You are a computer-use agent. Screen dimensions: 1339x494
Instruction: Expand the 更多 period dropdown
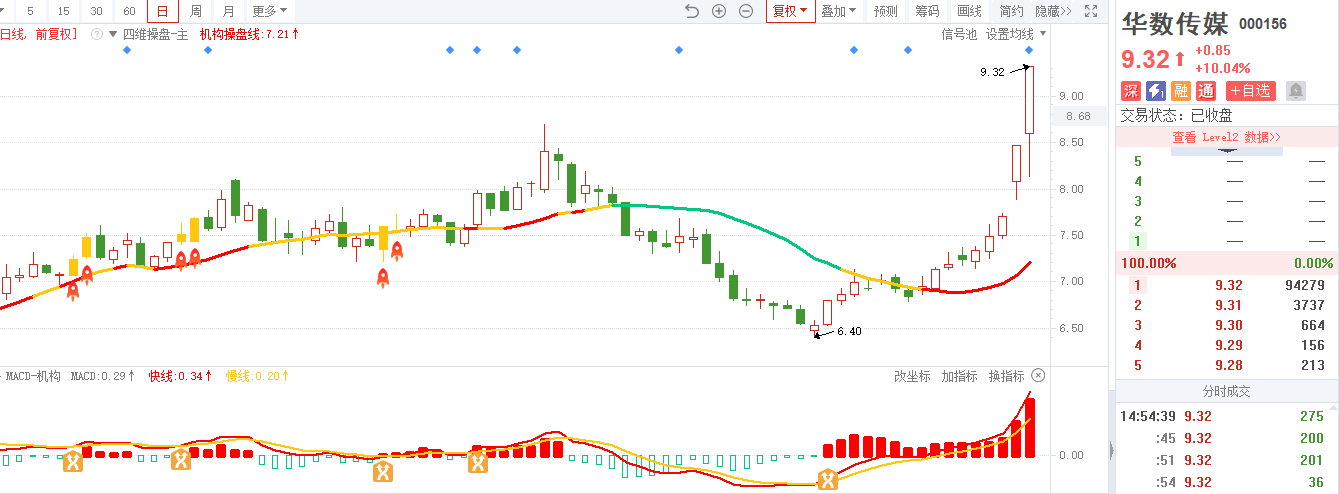pyautogui.click(x=269, y=11)
